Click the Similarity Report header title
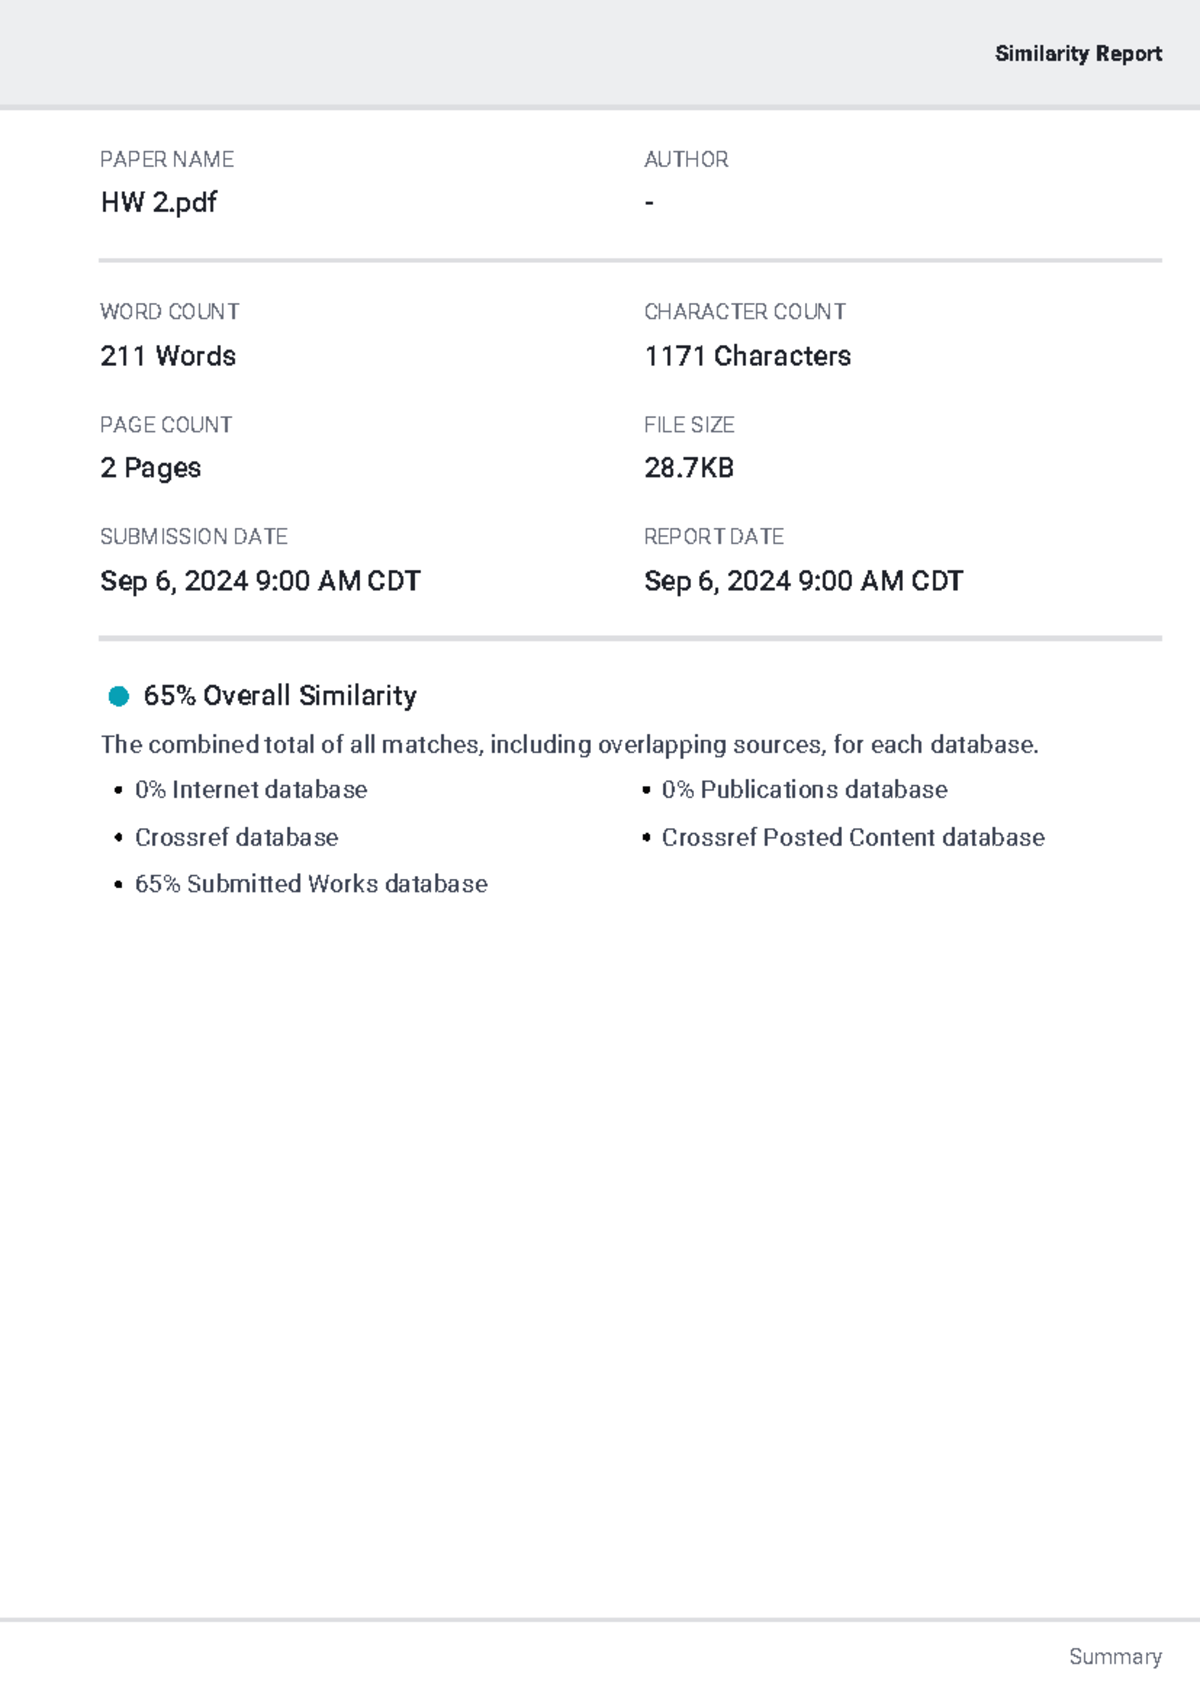This screenshot has width=1200, height=1696. pyautogui.click(x=1078, y=54)
